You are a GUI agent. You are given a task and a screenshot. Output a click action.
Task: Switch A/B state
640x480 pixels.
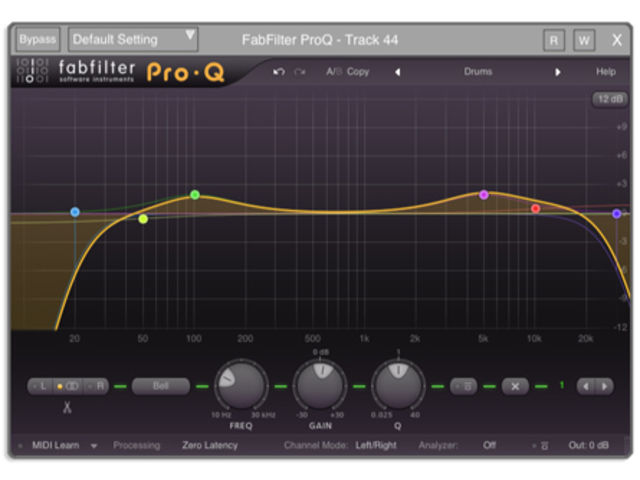pos(334,72)
